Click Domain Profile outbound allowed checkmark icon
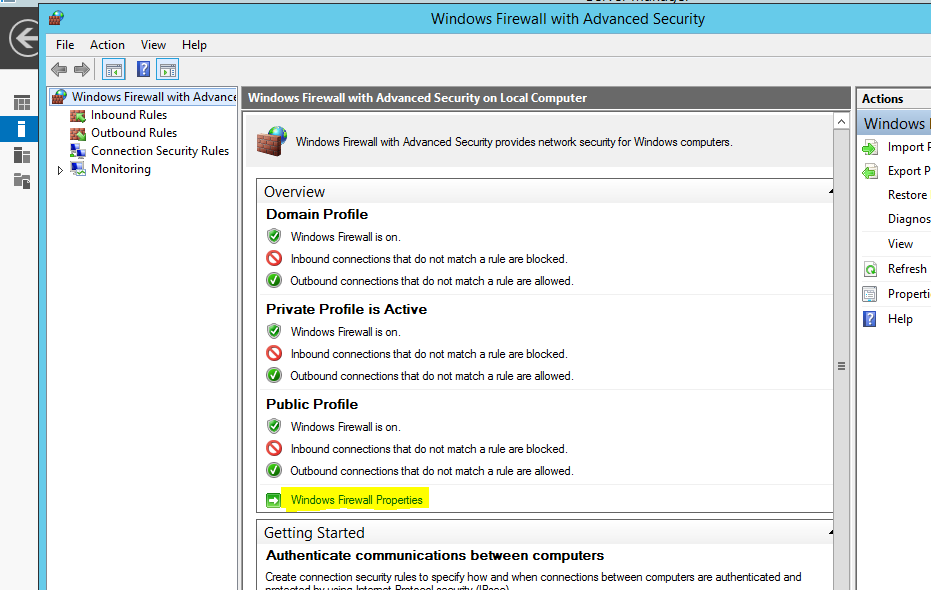The width and height of the screenshot is (931, 590). (274, 280)
